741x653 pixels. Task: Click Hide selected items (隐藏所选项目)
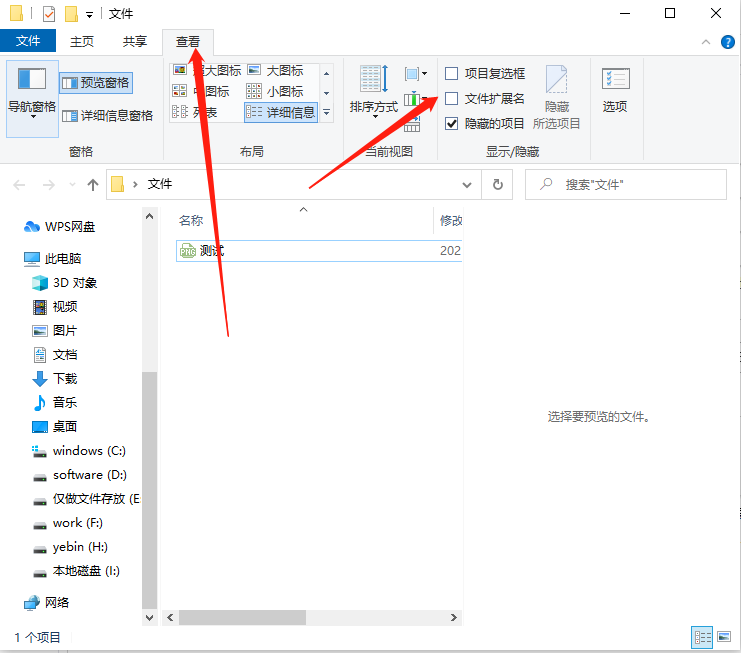click(x=557, y=97)
